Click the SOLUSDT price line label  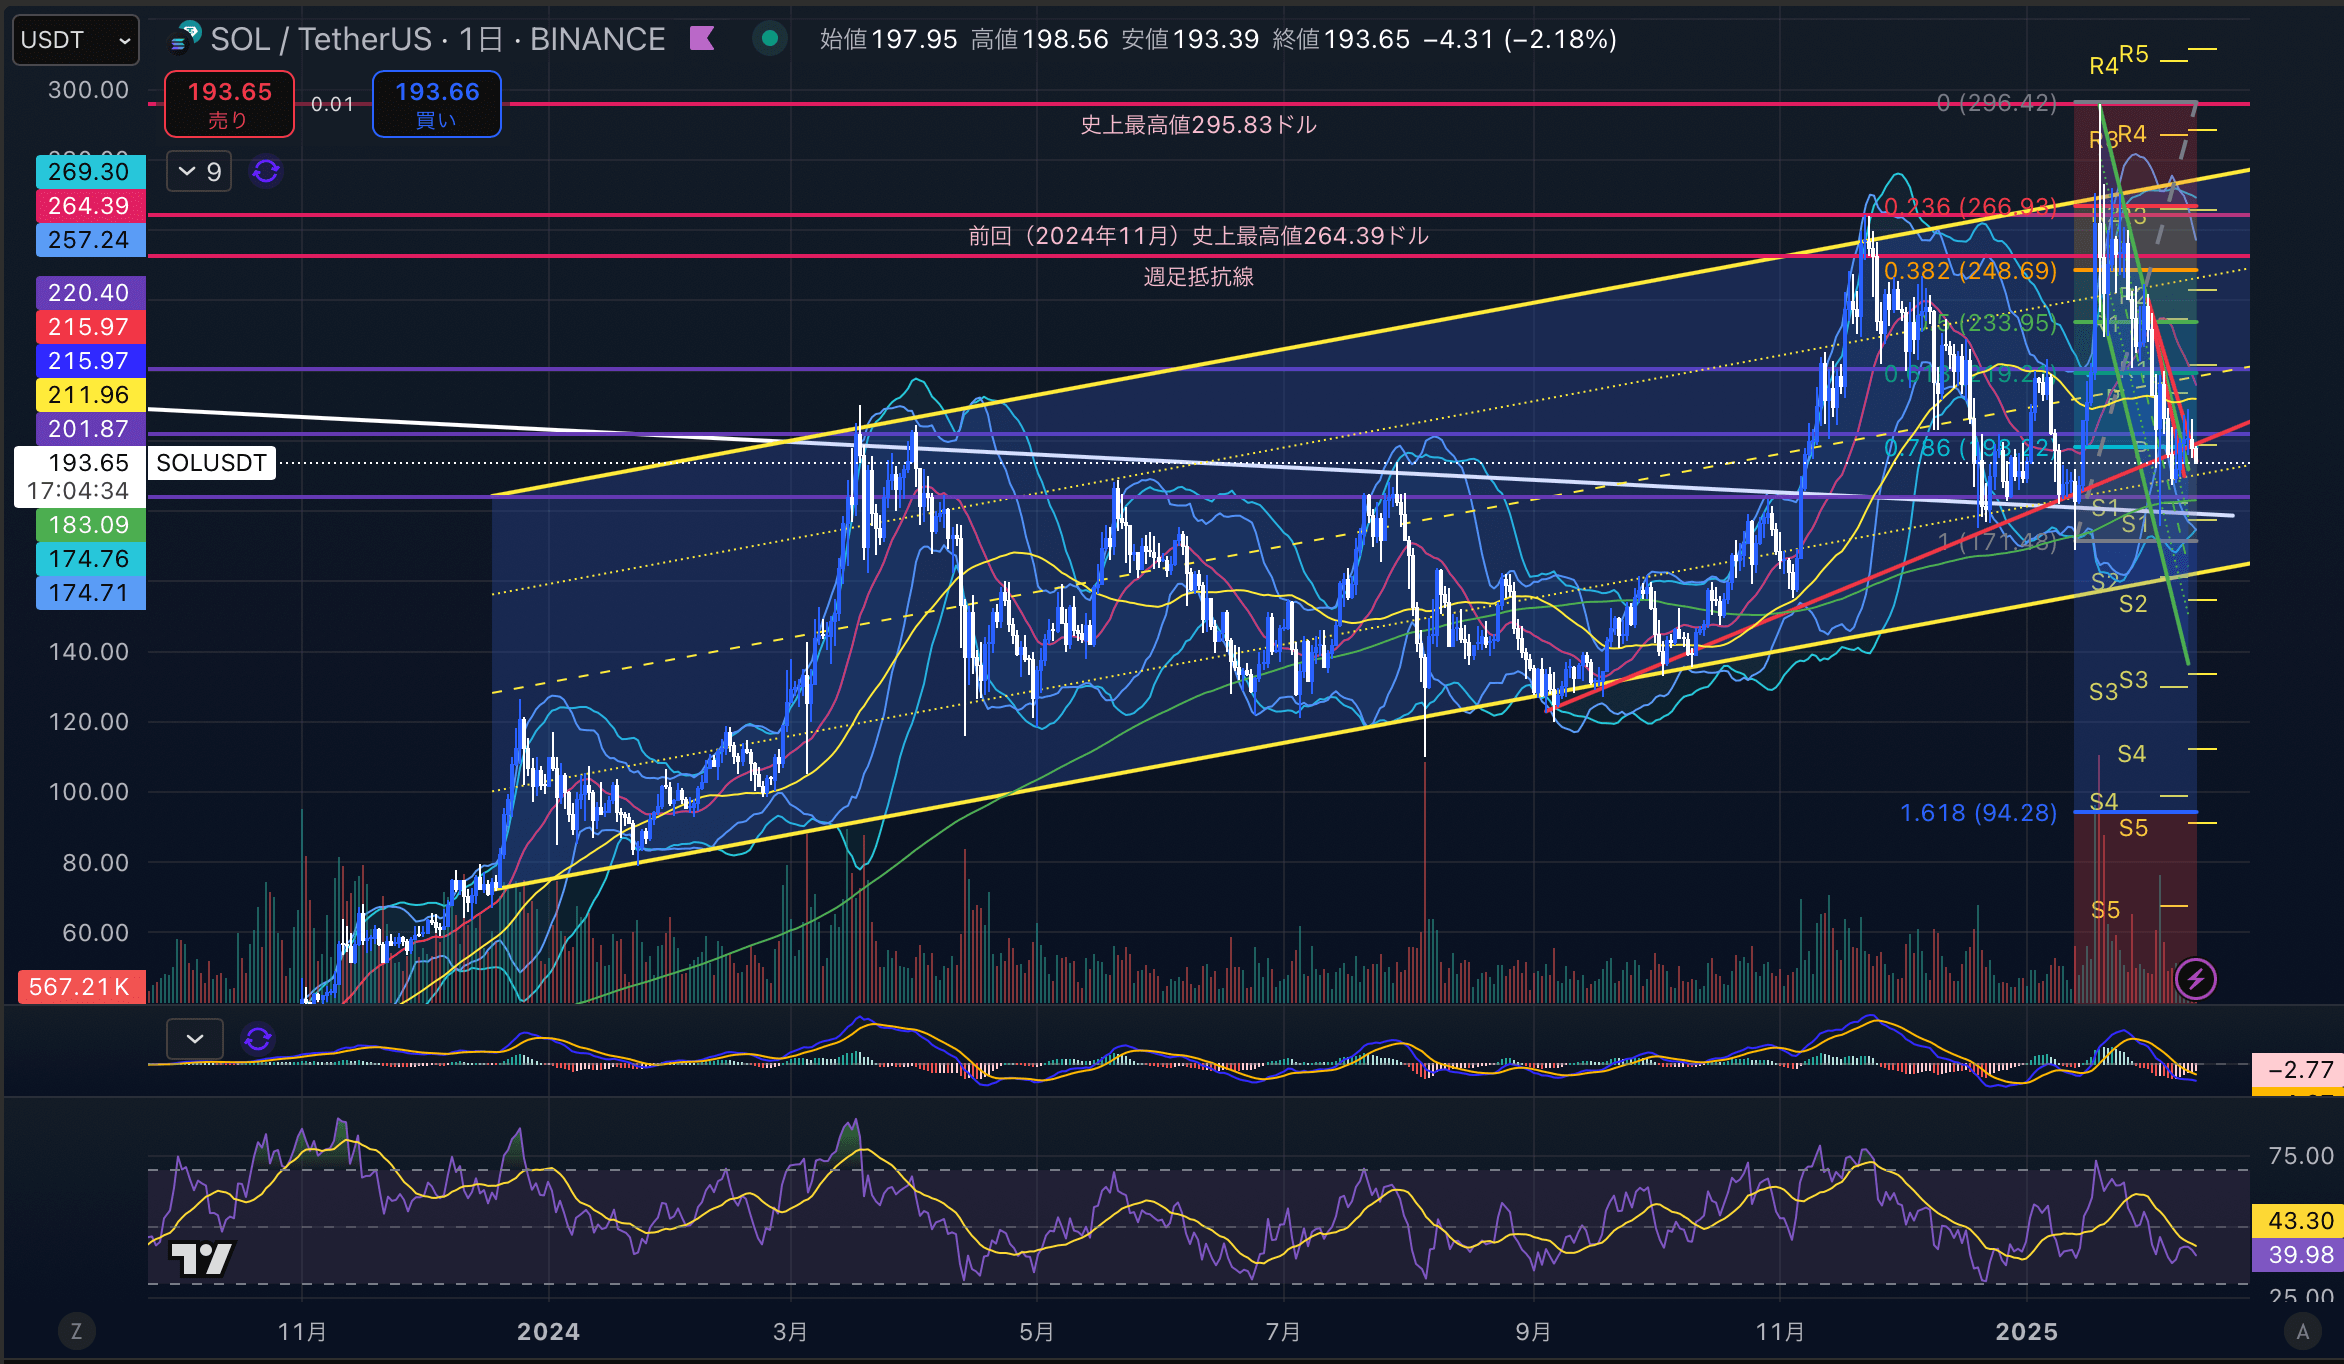tap(211, 463)
